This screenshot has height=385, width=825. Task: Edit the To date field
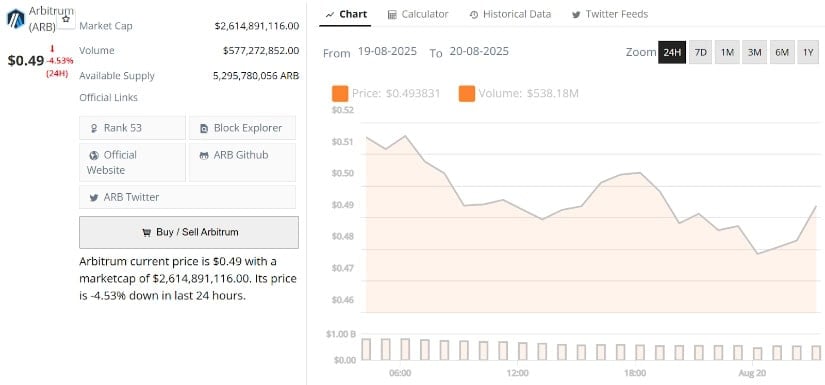pyautogui.click(x=479, y=52)
